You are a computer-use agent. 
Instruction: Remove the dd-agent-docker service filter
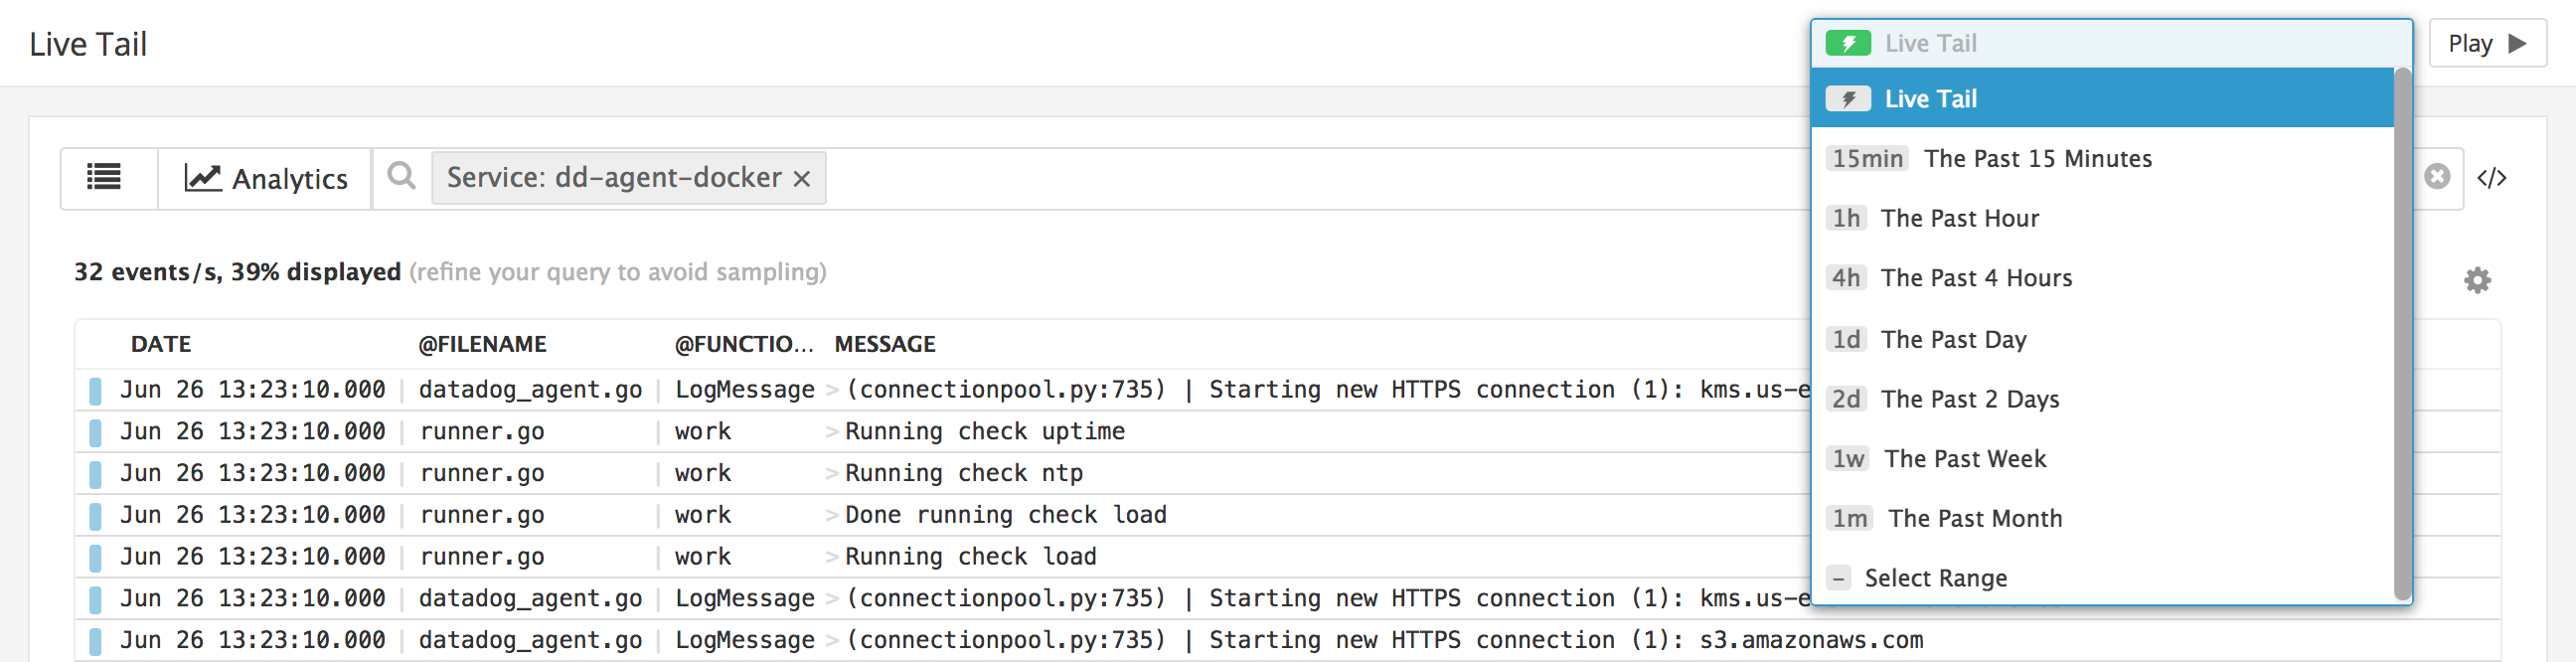click(x=802, y=179)
